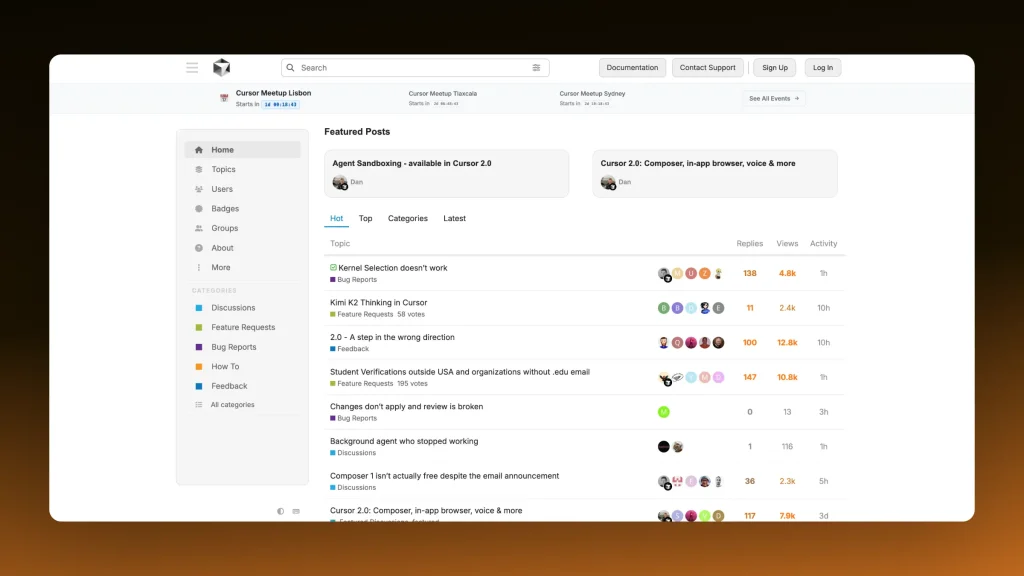Open the hamburger sidebar menu
Screen dimensions: 1024x576
192,67
